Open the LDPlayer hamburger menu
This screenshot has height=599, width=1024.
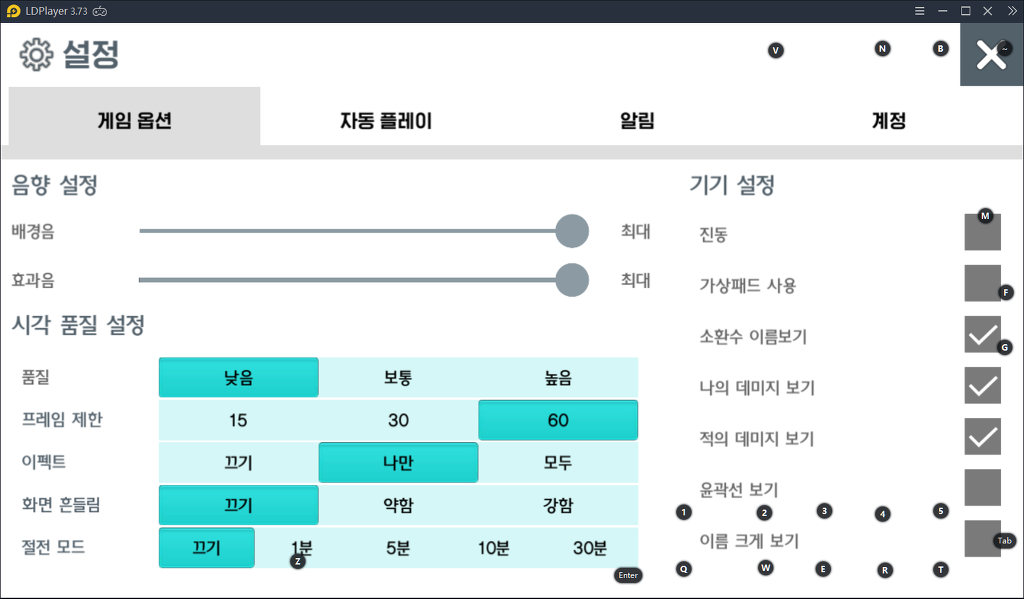(x=919, y=11)
